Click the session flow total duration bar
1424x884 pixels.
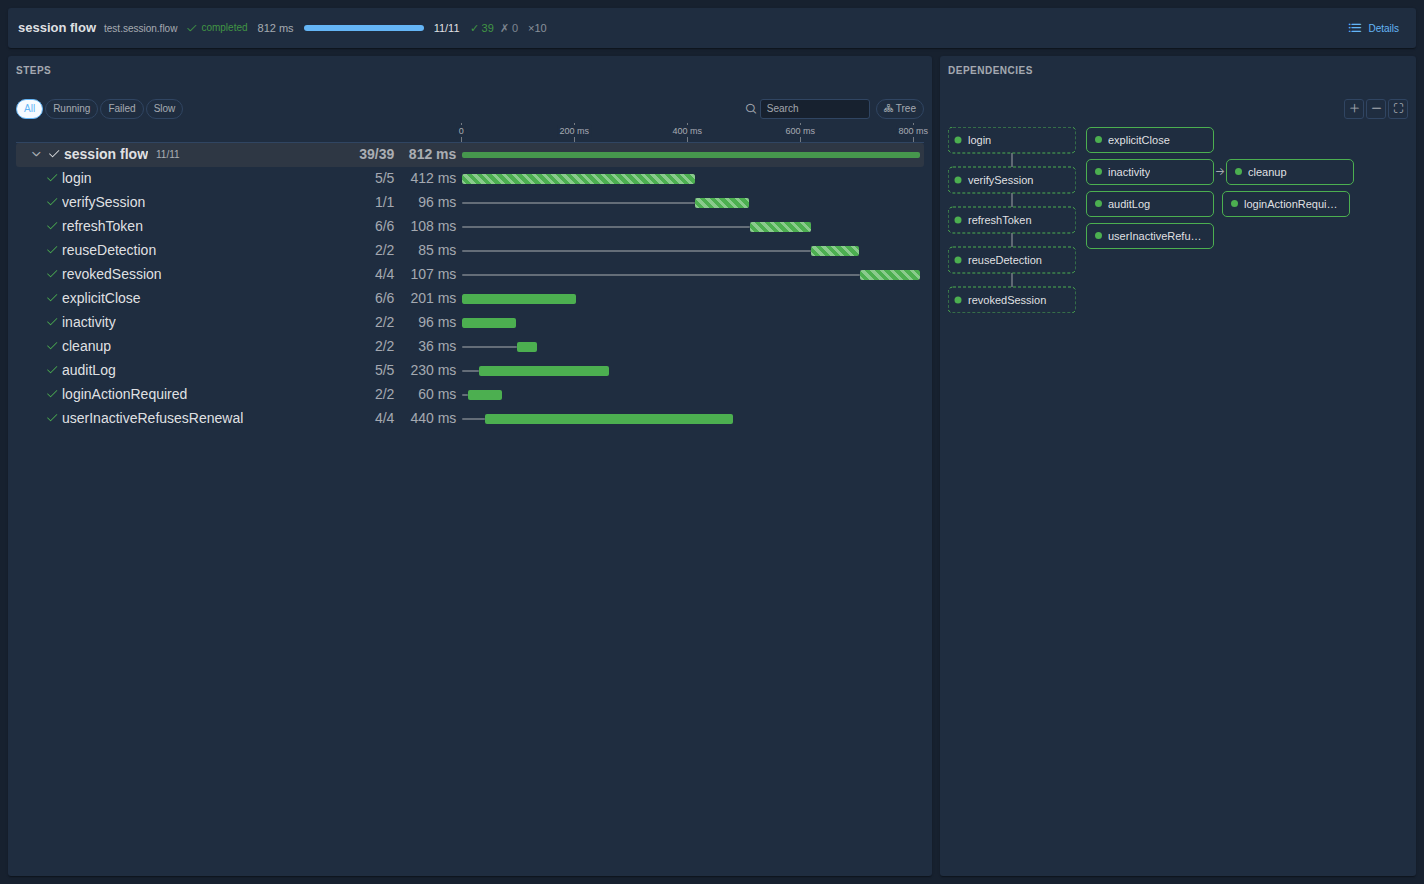(x=691, y=155)
